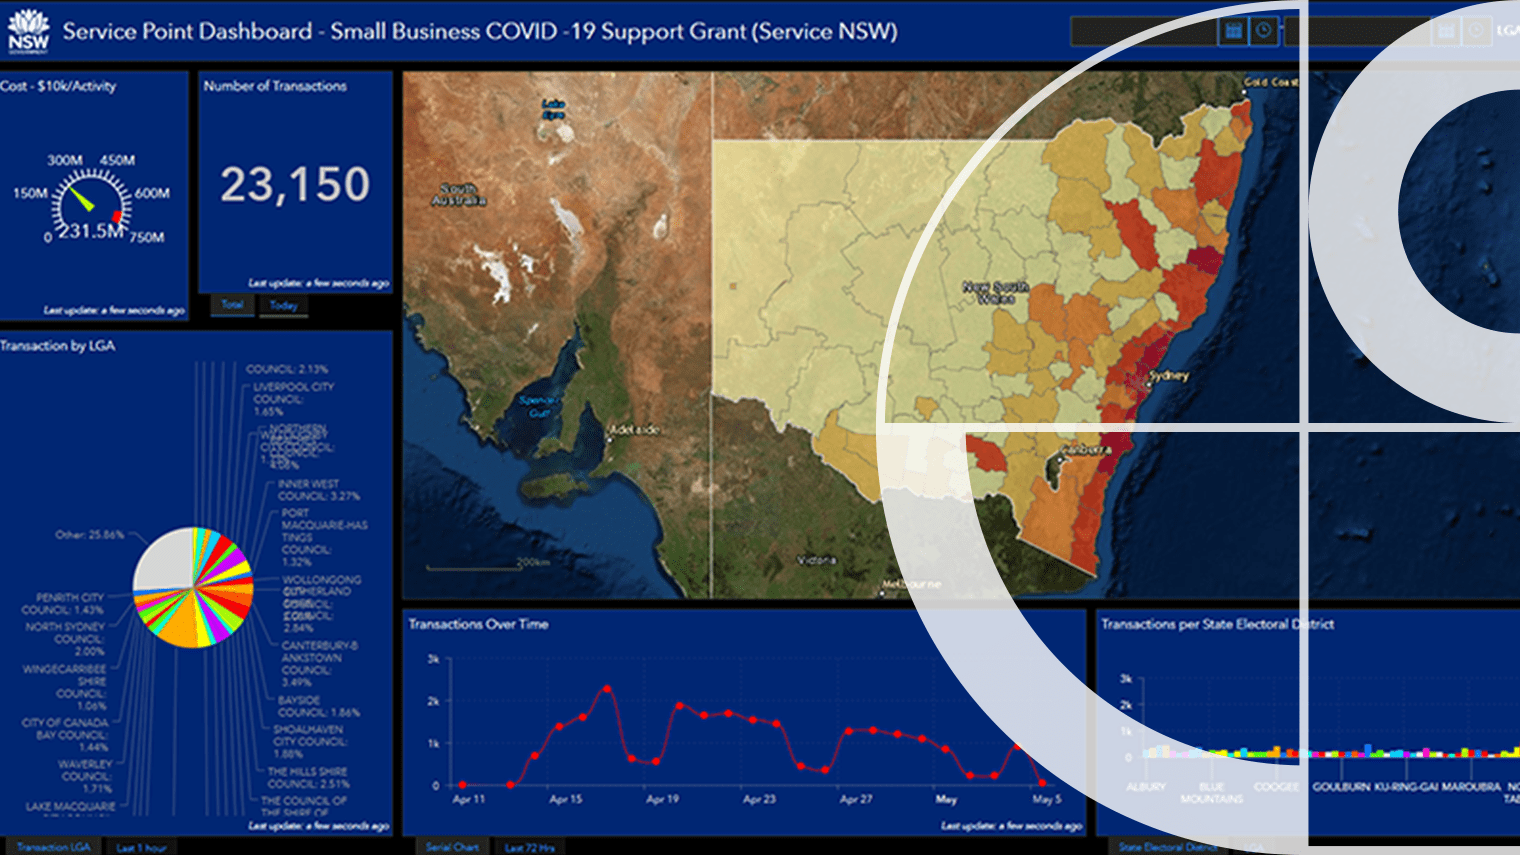1520x855 pixels.
Task: Select the Last 1 hour tab
Action: (141, 847)
